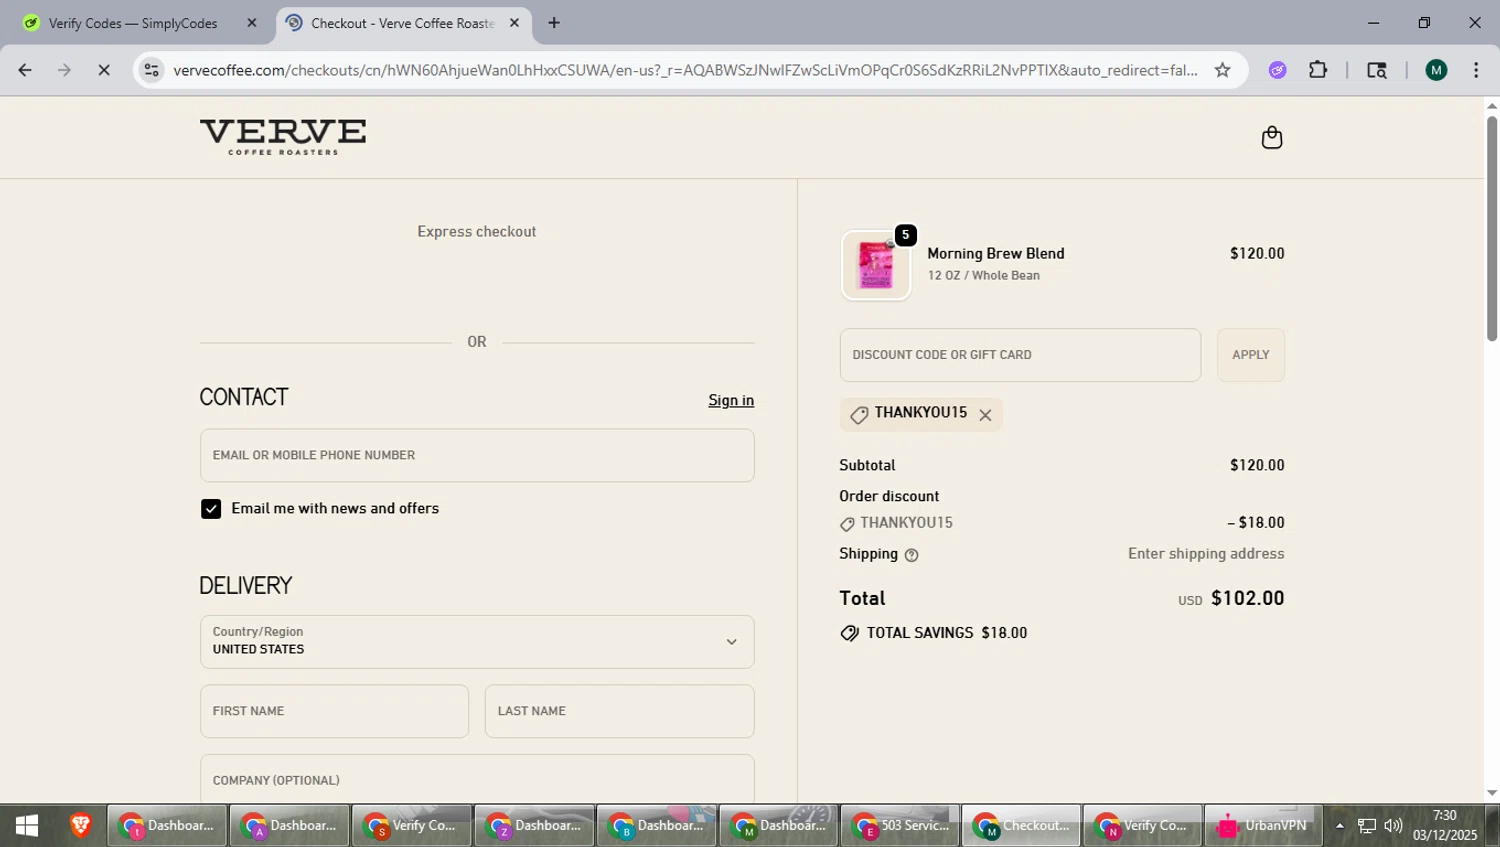This screenshot has height=847, width=1500.
Task: Open the tab search side panel icon
Action: coord(1377,70)
